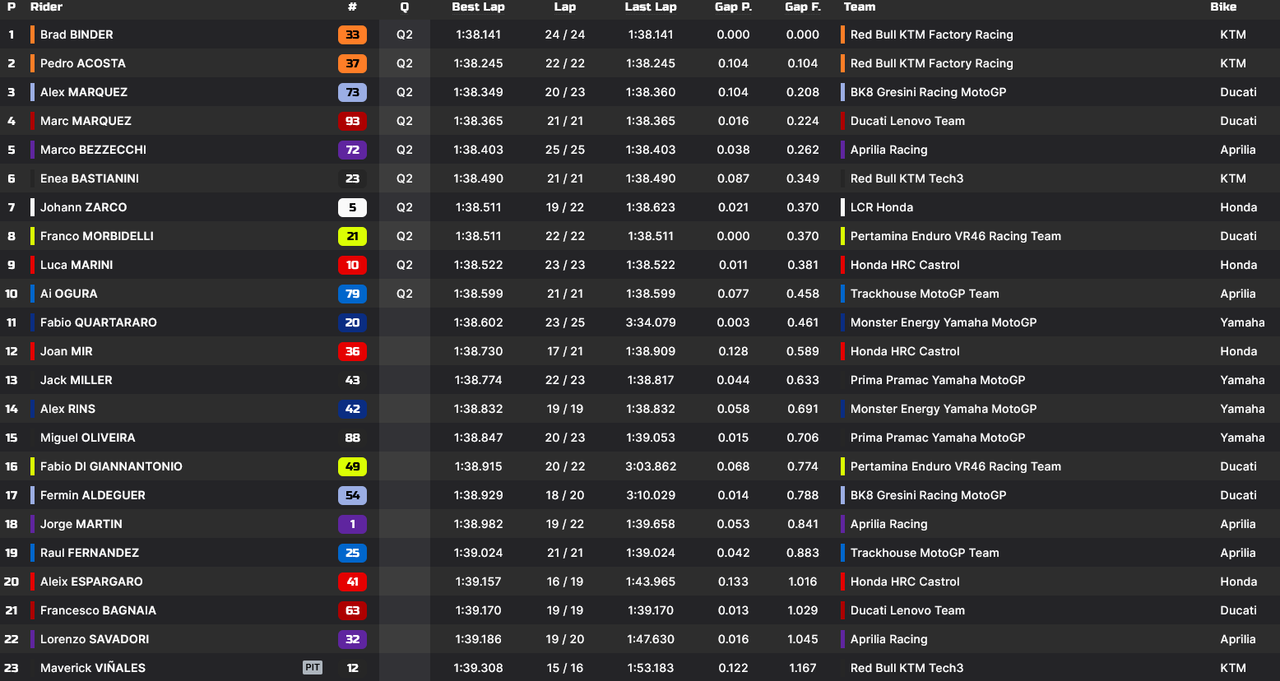This screenshot has width=1280, height=681.
Task: Select rider name Marc MARQUEZ
Action: 86,121
